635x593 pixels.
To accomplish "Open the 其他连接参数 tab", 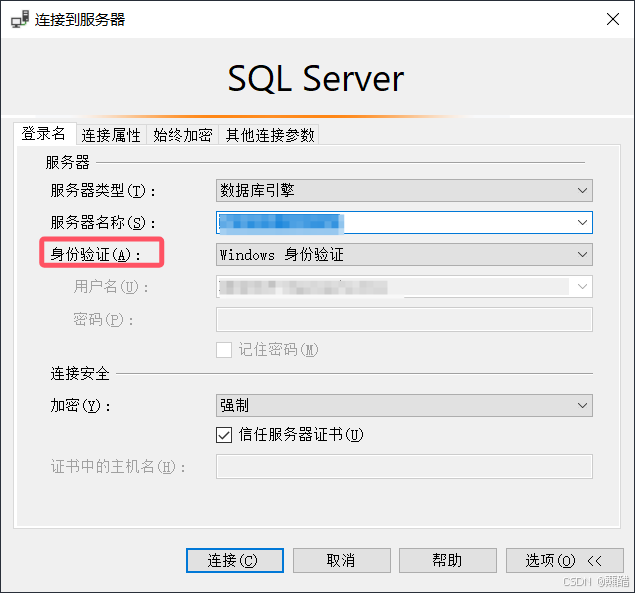I will (x=270, y=135).
